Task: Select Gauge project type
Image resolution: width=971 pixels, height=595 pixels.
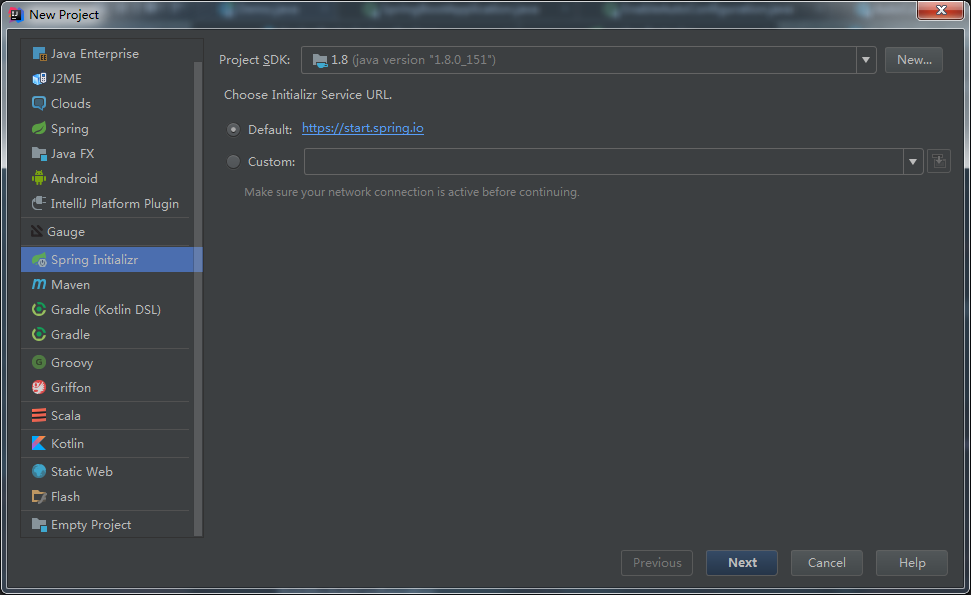Action: pos(108,232)
